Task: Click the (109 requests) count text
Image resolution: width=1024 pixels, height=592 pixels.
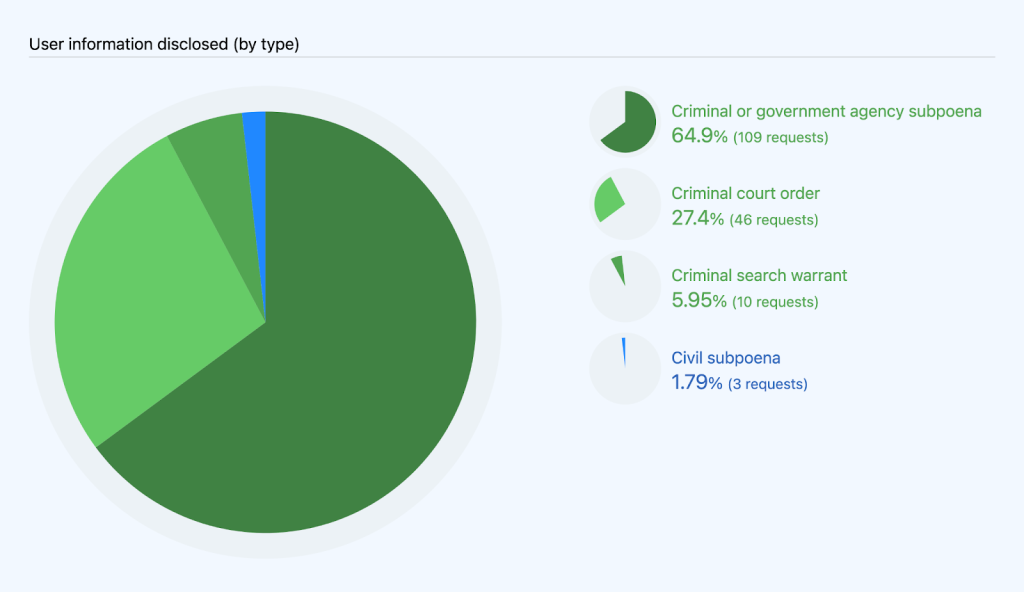Action: pyautogui.click(x=780, y=137)
